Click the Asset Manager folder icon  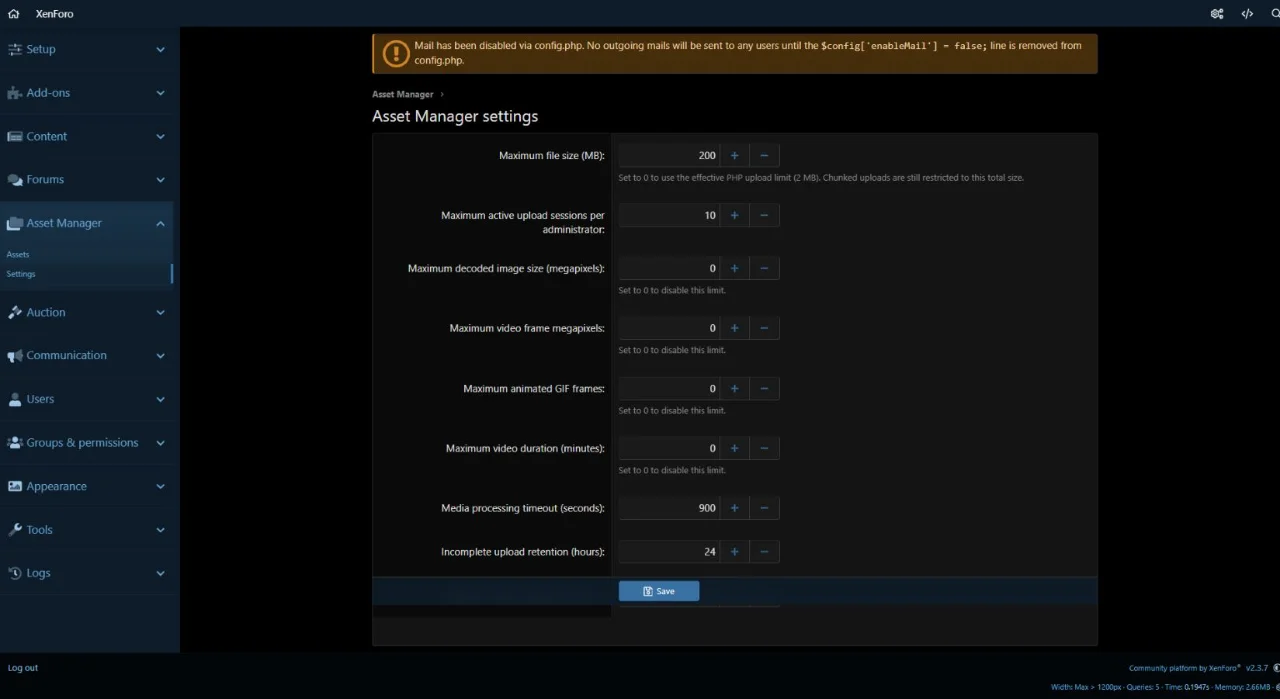15,223
